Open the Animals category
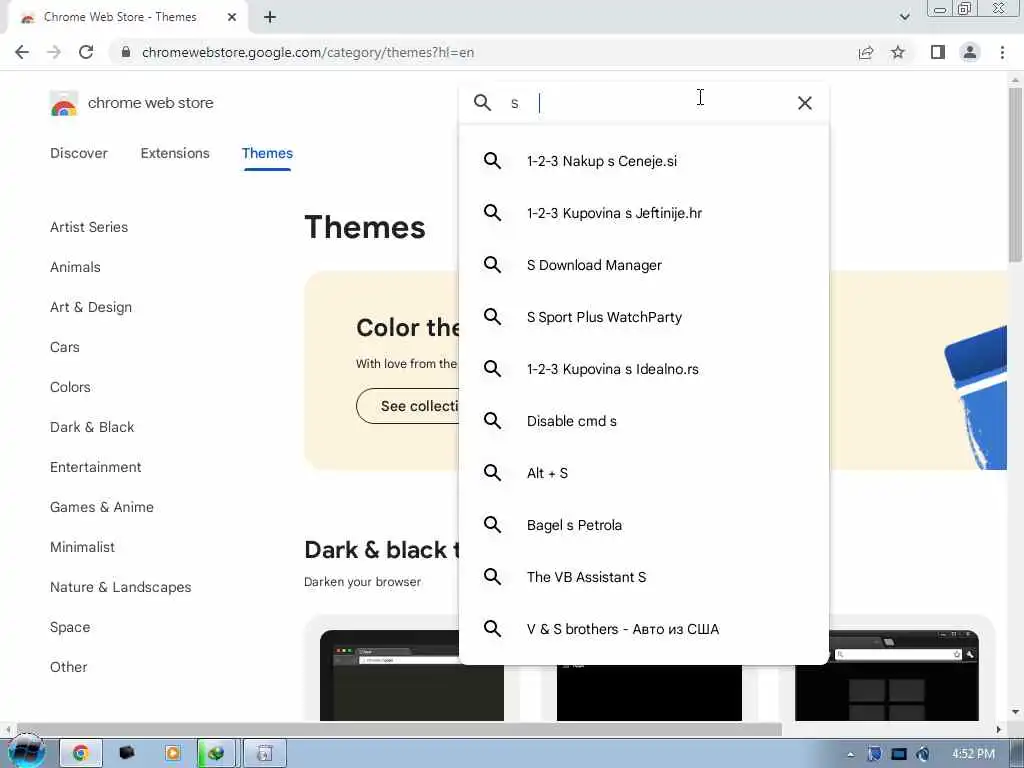Viewport: 1024px width, 768px height. 75,267
